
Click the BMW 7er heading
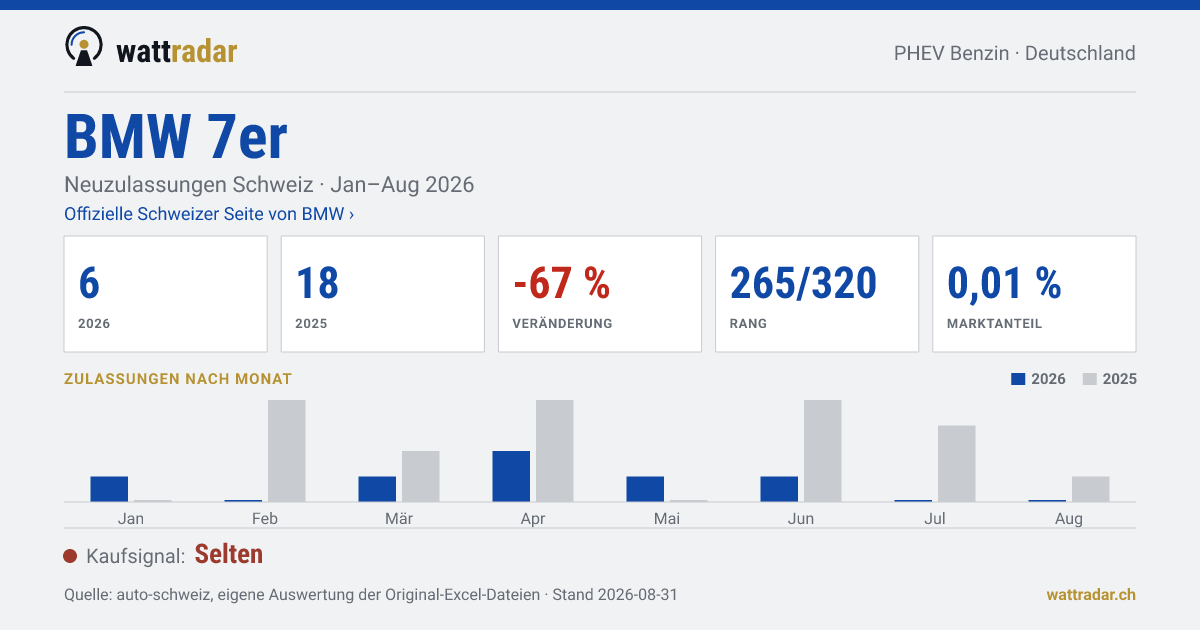coord(176,138)
